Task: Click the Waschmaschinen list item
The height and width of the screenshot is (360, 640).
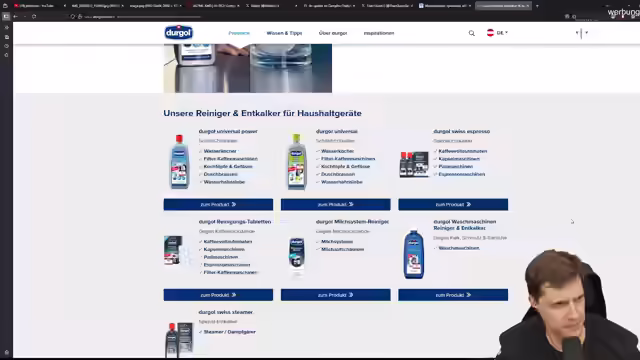Action: (459, 248)
